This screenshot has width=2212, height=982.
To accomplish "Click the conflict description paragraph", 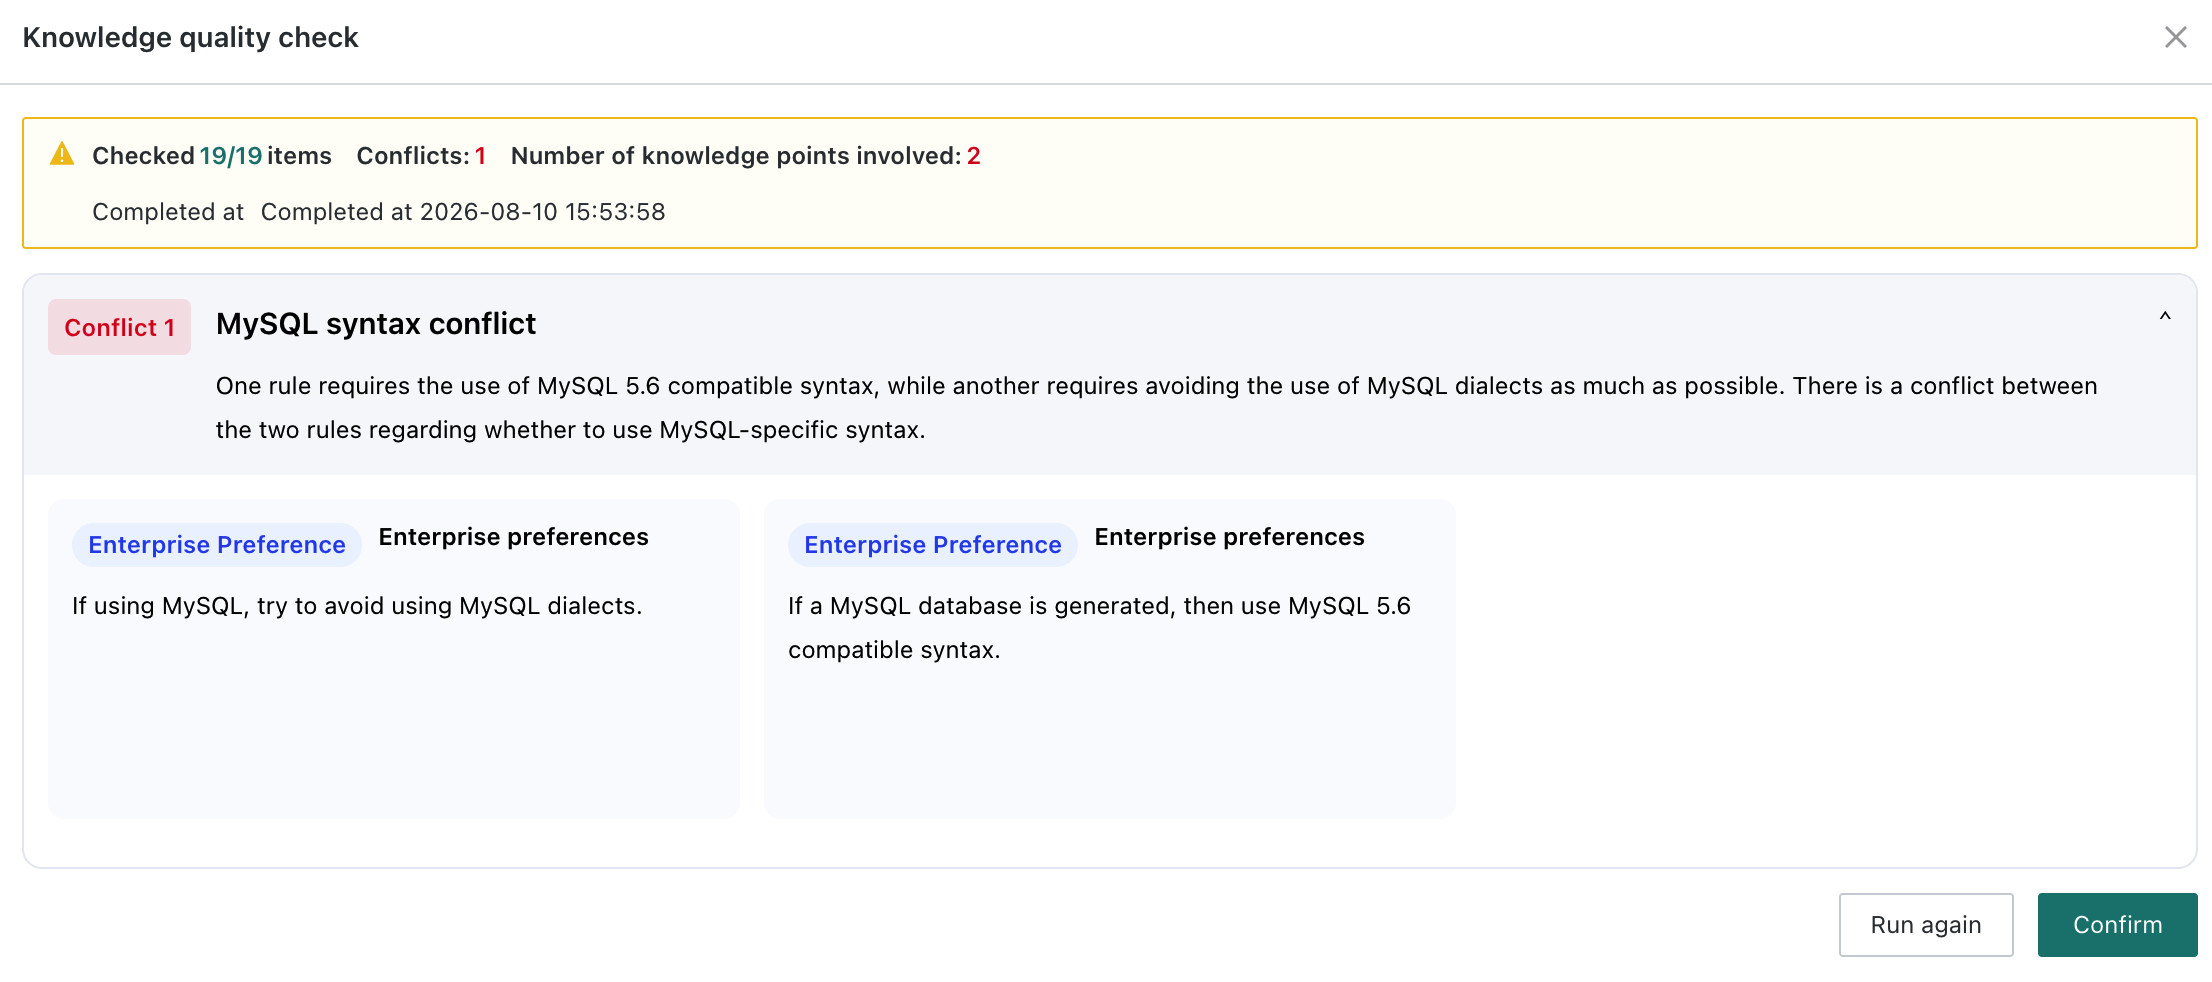I will click(1157, 408).
